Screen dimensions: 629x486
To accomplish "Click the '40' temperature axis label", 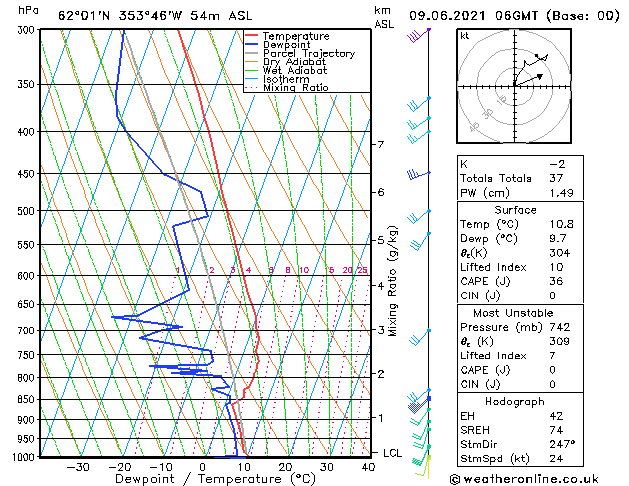I will (x=368, y=467).
